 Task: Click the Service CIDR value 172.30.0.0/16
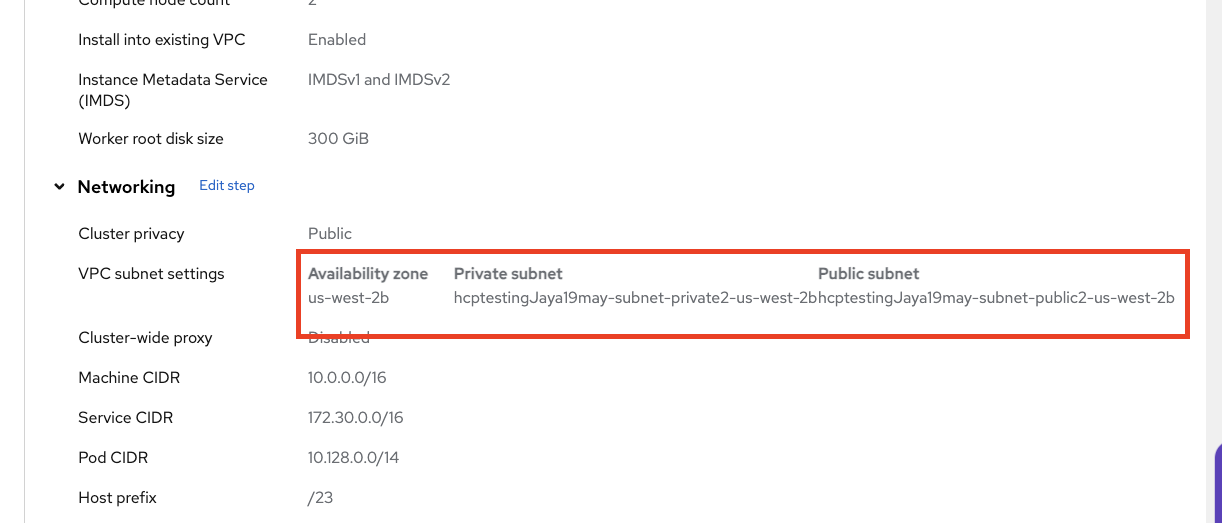(x=355, y=418)
